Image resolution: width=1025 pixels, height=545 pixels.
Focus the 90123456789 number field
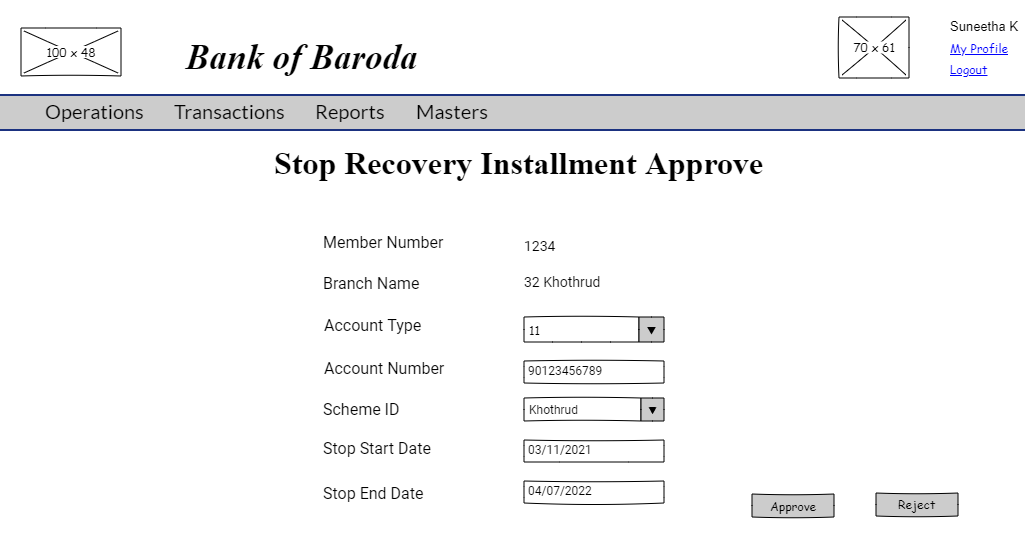pyautogui.click(x=593, y=371)
